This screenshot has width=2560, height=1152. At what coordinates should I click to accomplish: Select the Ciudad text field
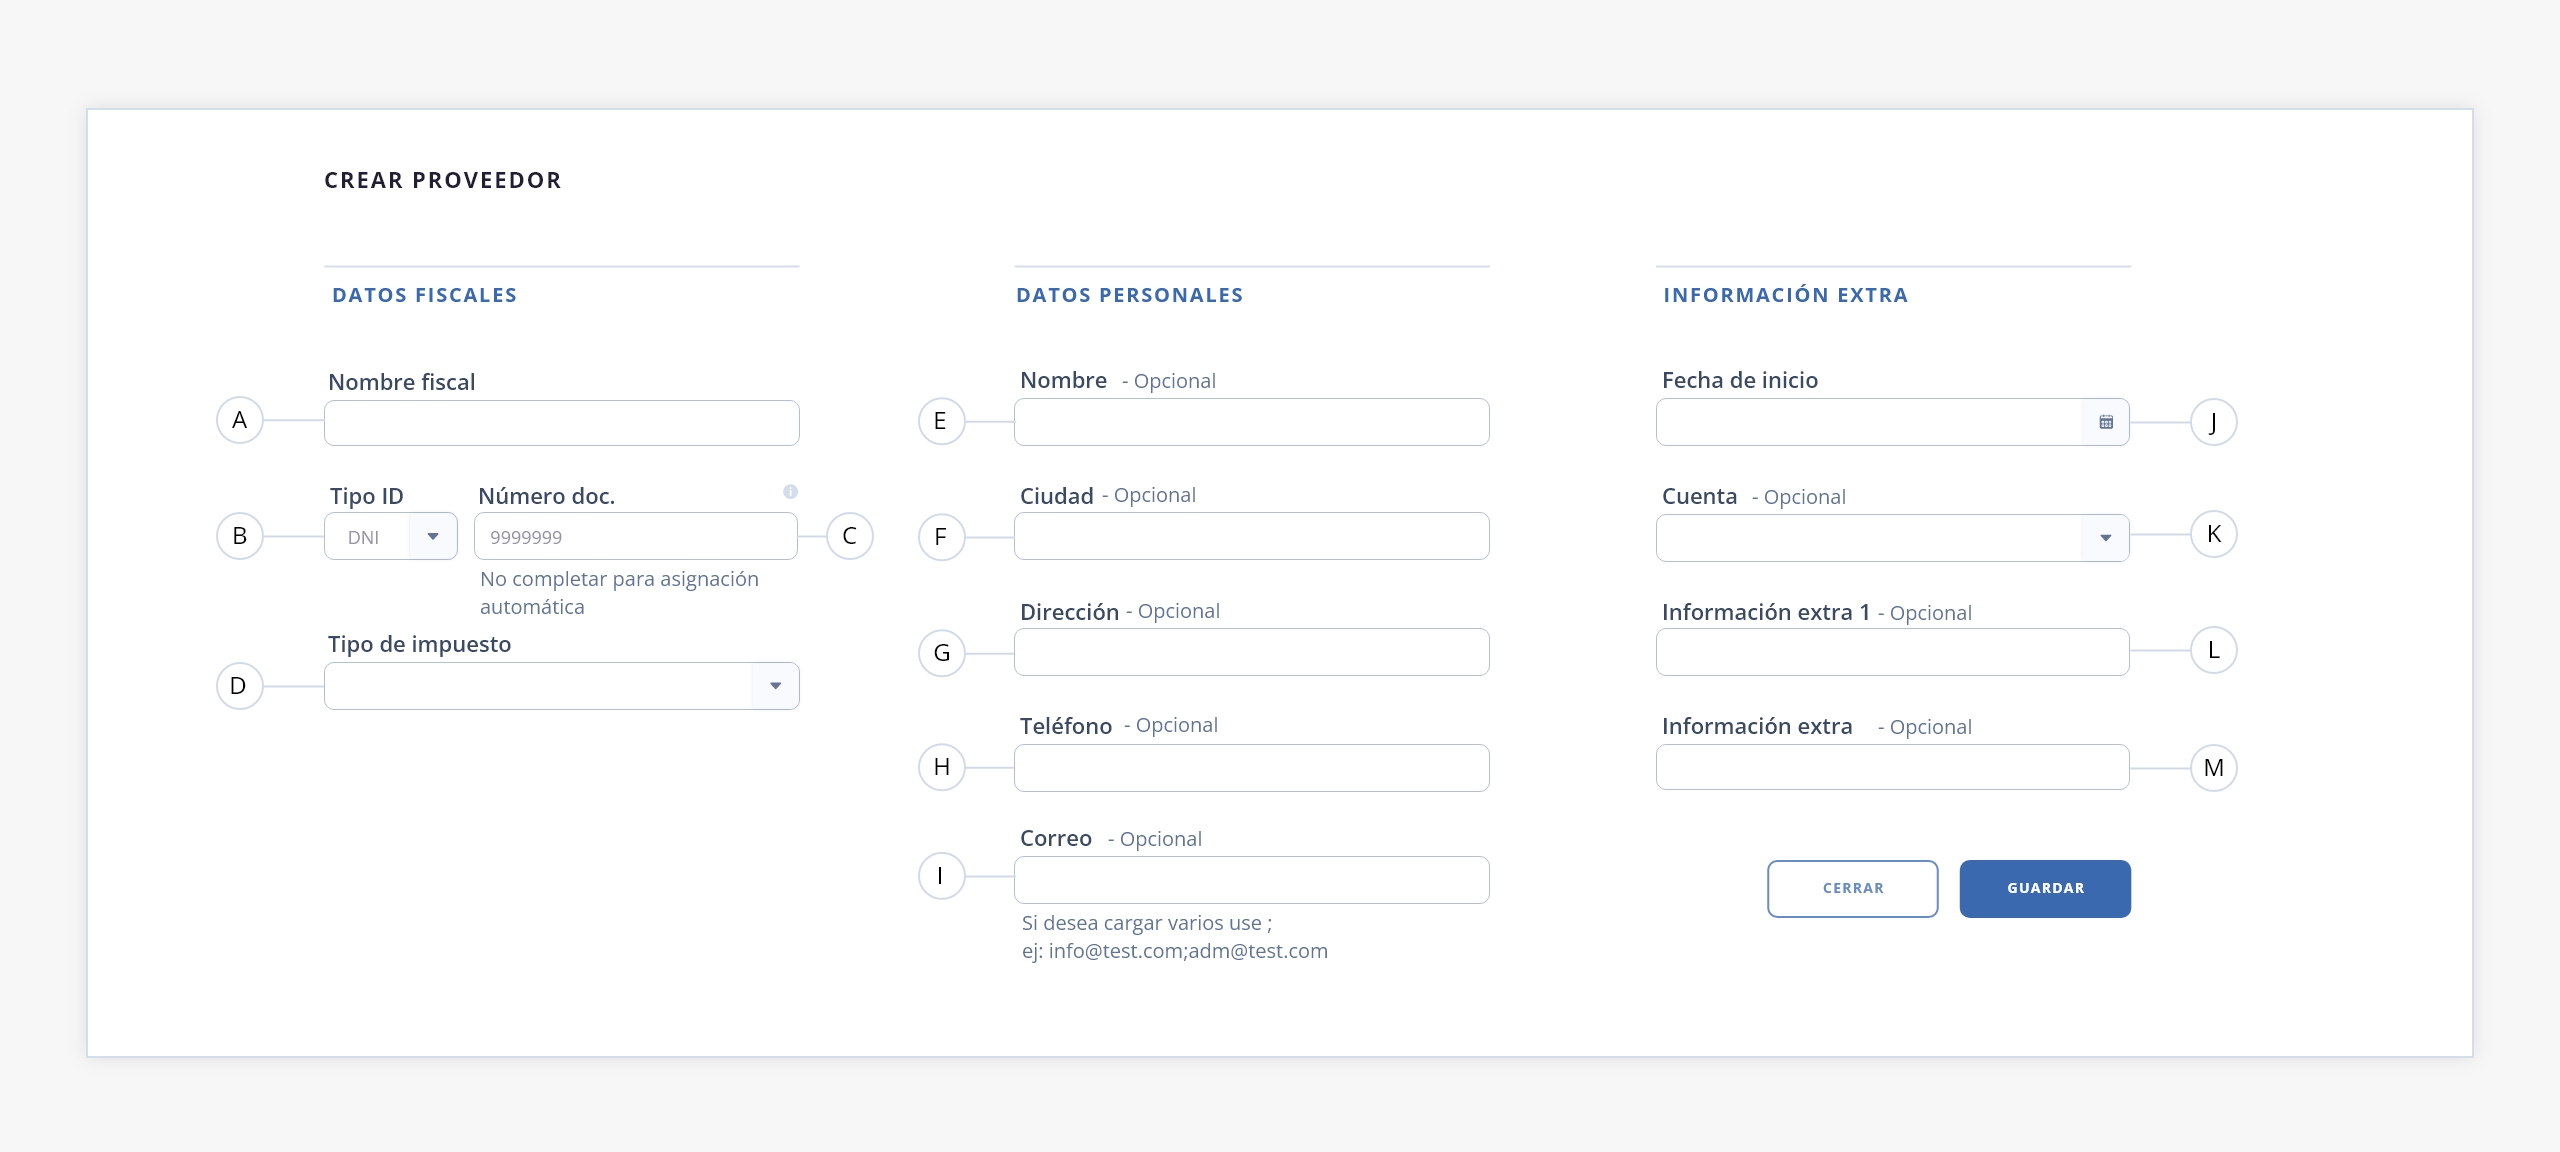point(1252,536)
